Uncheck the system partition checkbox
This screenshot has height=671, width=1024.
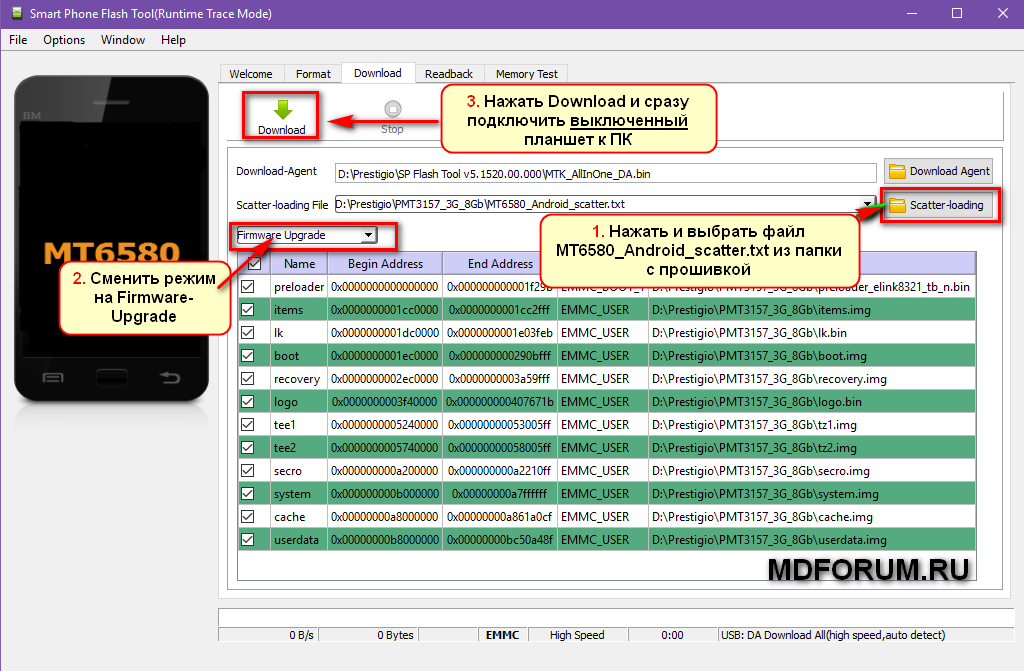point(248,494)
